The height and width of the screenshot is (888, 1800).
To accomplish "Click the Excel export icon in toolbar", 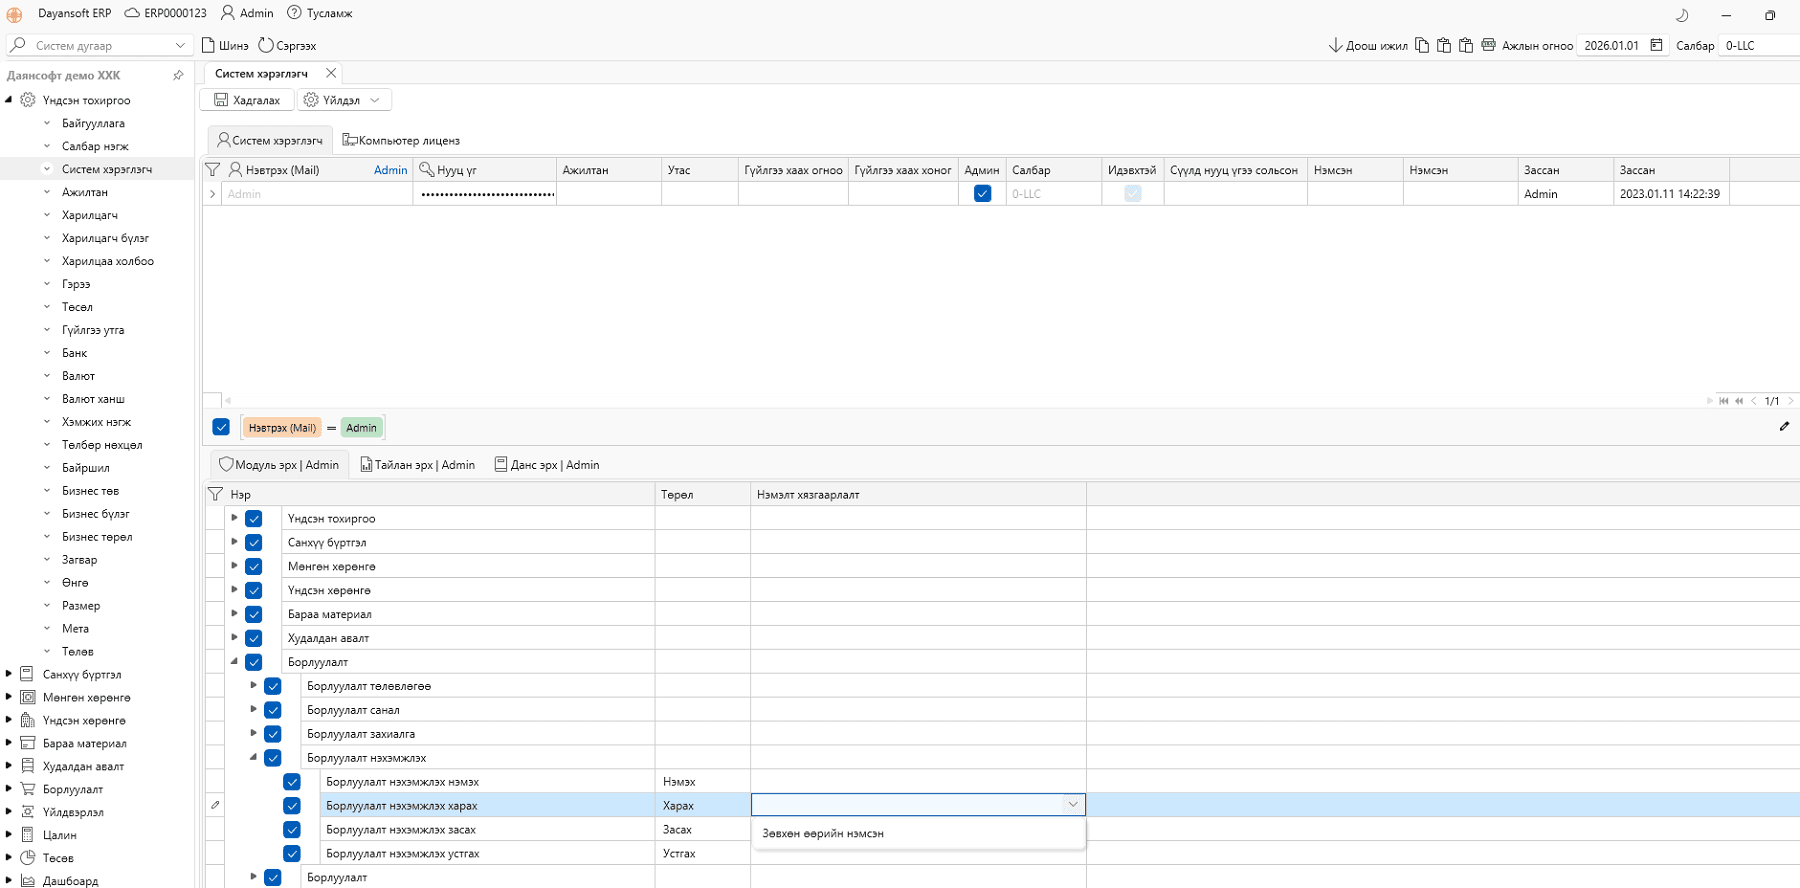I will (x=1488, y=45).
